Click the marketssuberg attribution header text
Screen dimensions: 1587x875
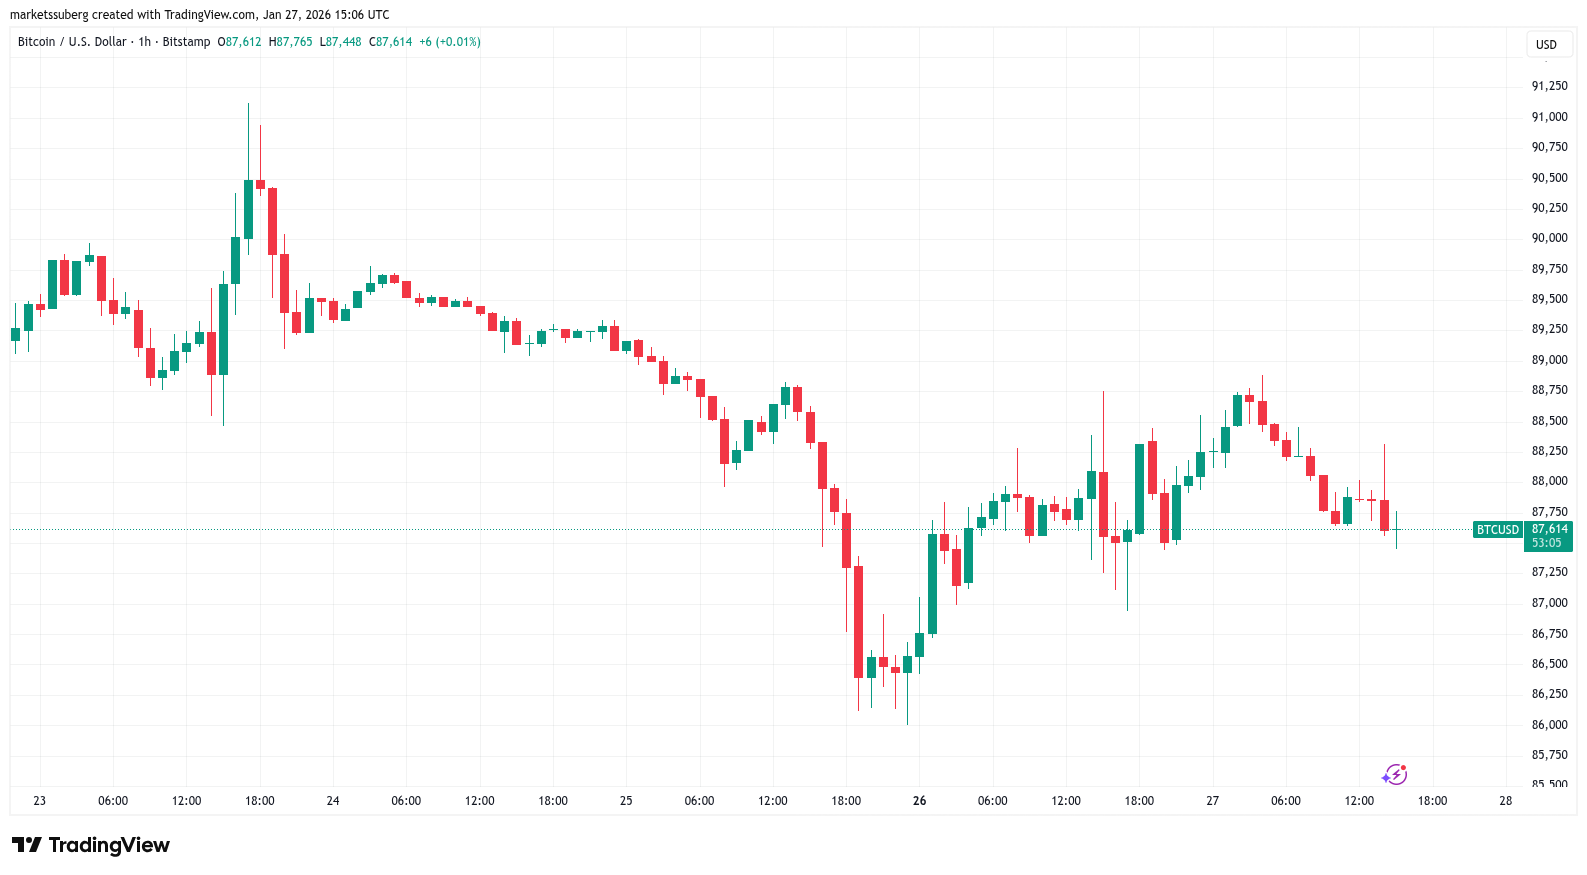[199, 14]
